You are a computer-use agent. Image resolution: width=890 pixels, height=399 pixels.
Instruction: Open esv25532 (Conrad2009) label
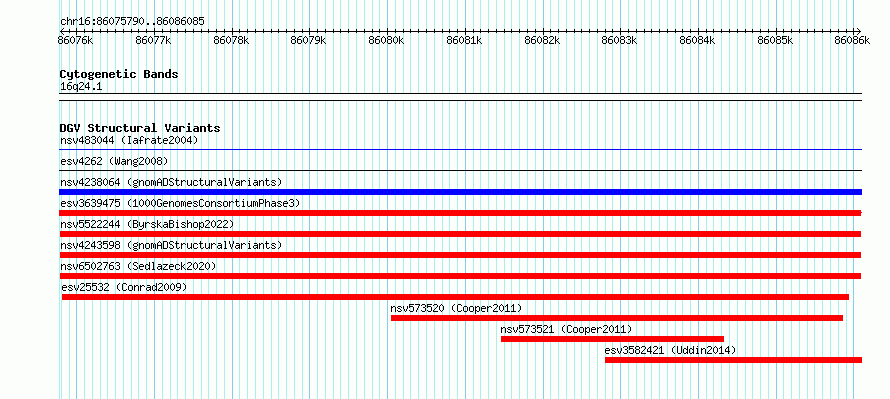124,287
